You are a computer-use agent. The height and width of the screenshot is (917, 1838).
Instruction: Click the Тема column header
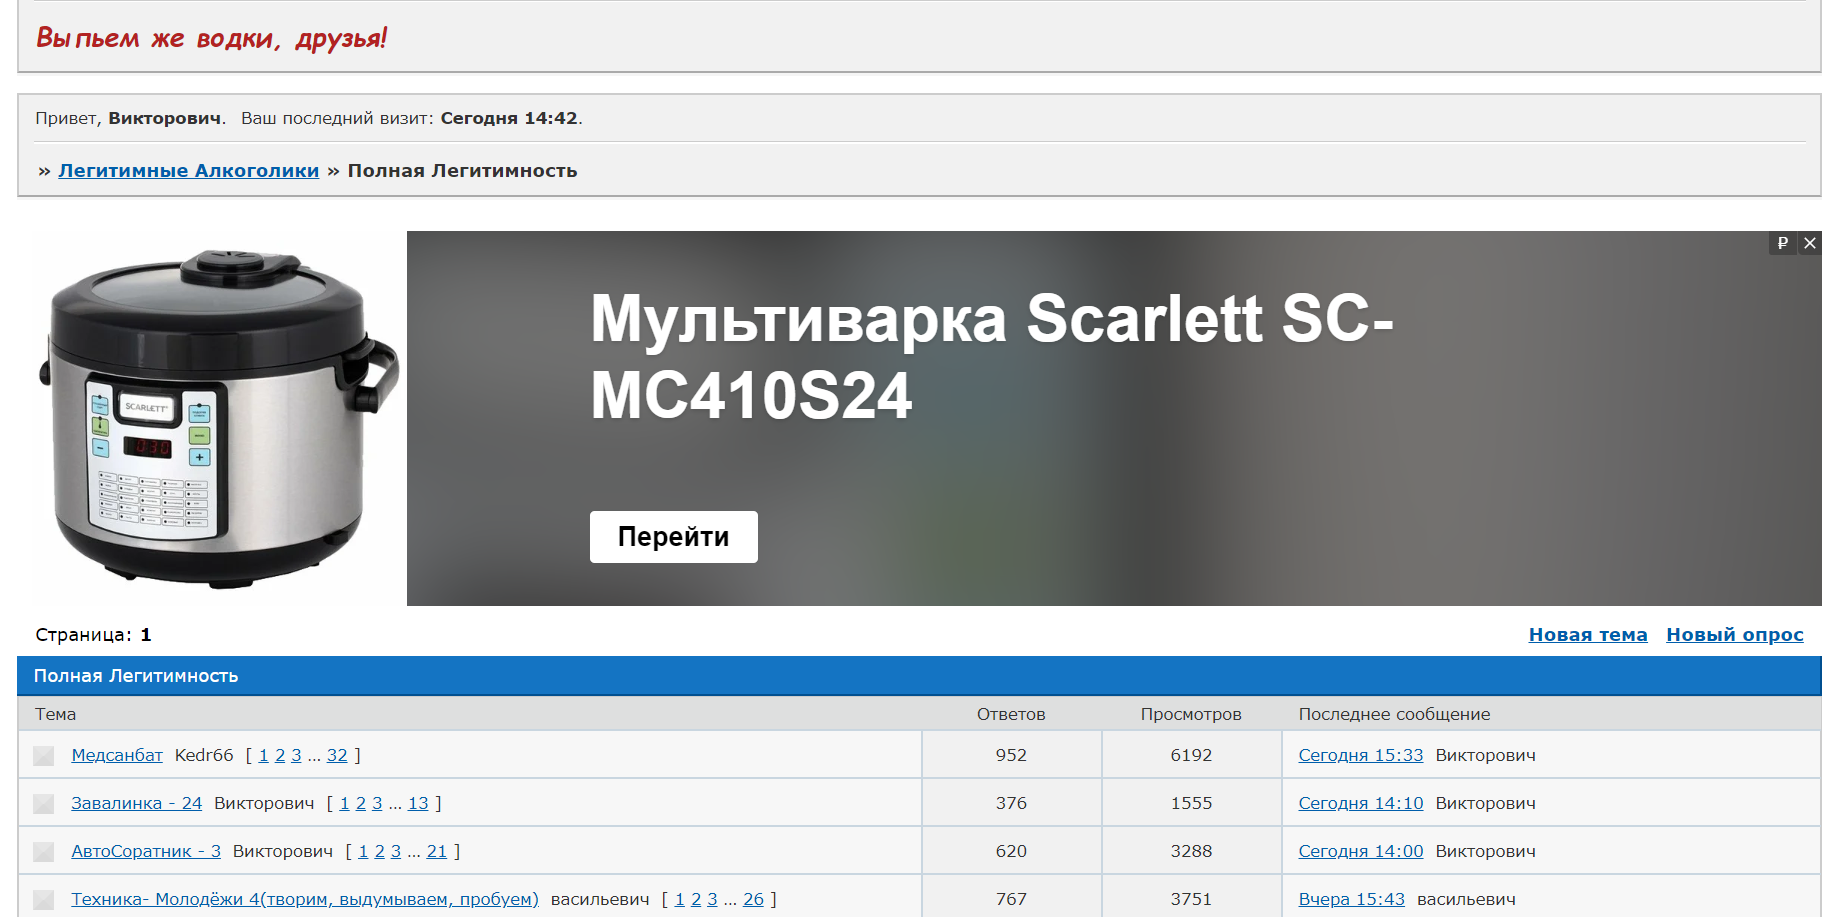click(56, 714)
